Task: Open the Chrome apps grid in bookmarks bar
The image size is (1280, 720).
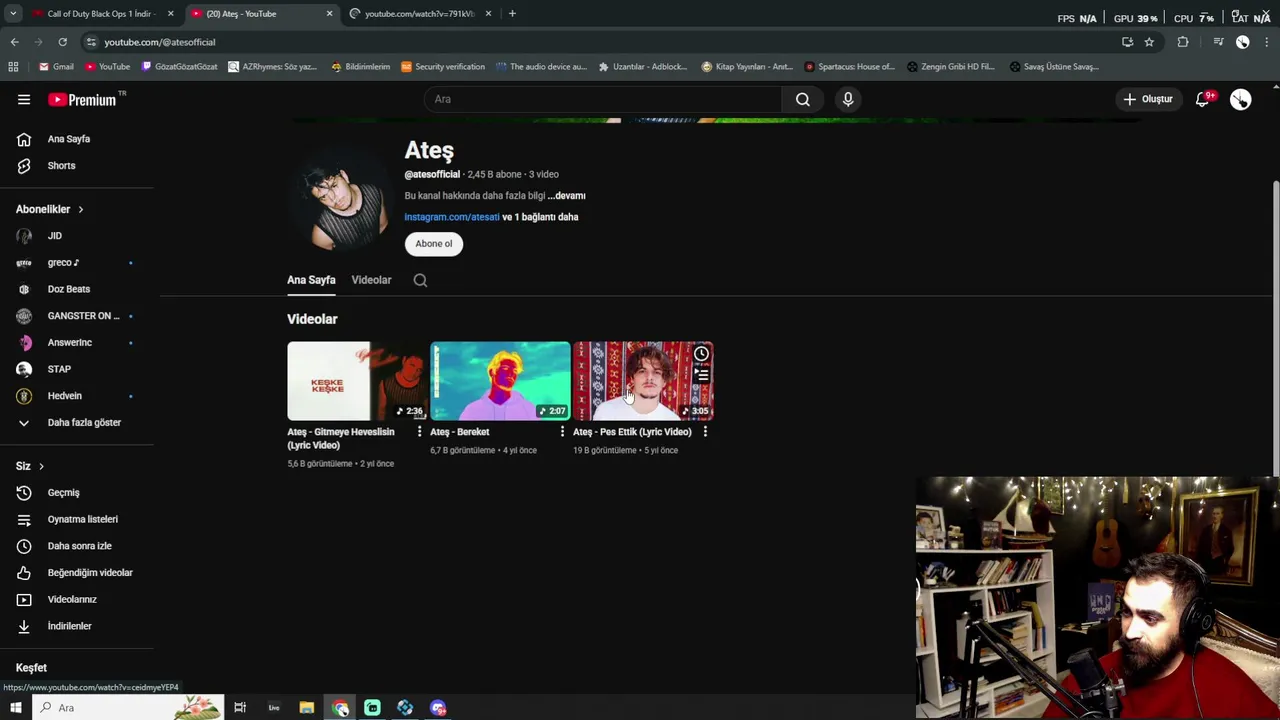Action: tap(13, 67)
